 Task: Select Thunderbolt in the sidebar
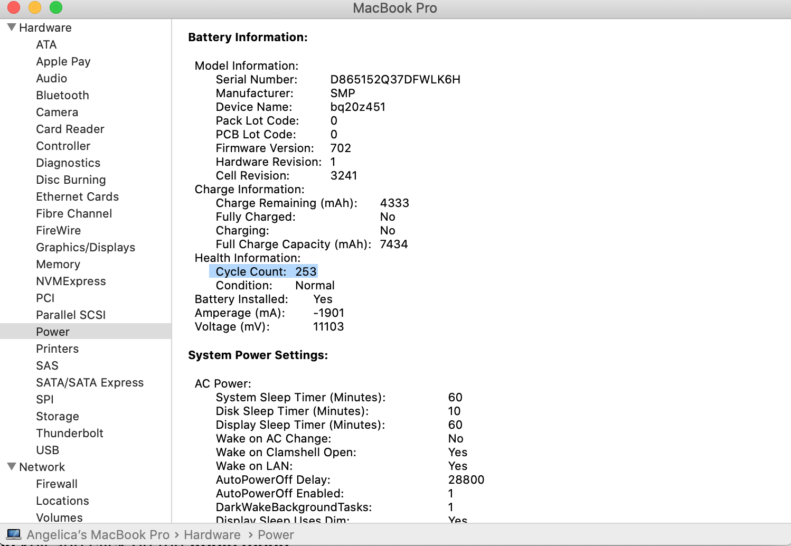click(70, 433)
